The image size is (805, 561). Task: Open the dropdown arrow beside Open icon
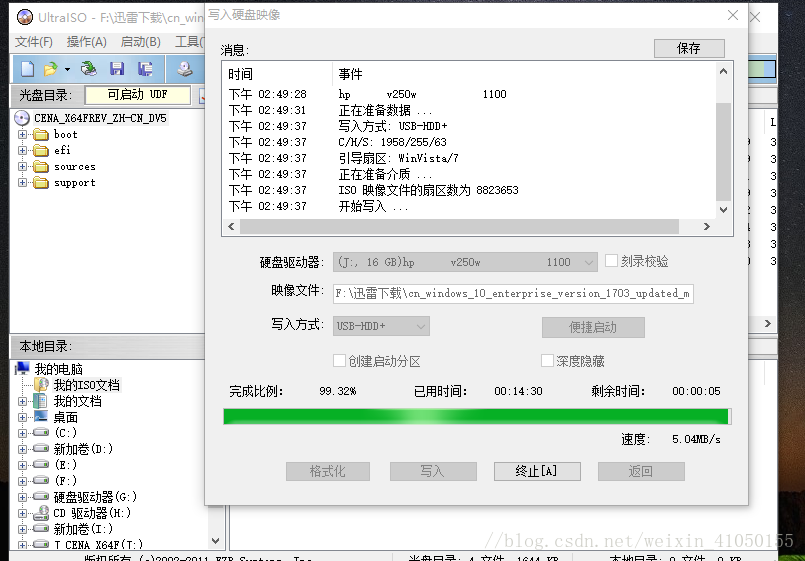coord(67,69)
